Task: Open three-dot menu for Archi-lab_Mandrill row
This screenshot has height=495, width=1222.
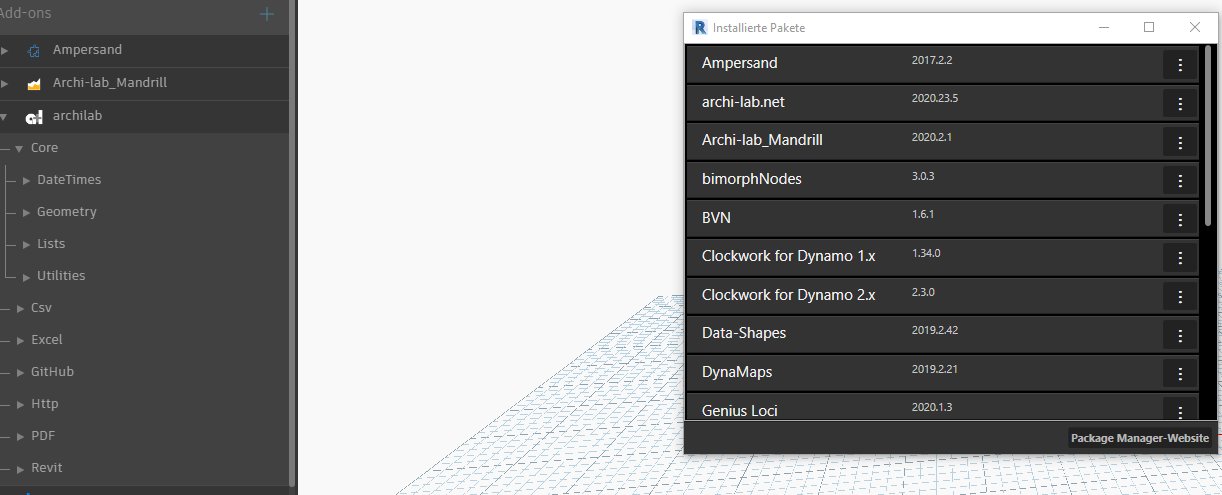Action: point(1180,142)
